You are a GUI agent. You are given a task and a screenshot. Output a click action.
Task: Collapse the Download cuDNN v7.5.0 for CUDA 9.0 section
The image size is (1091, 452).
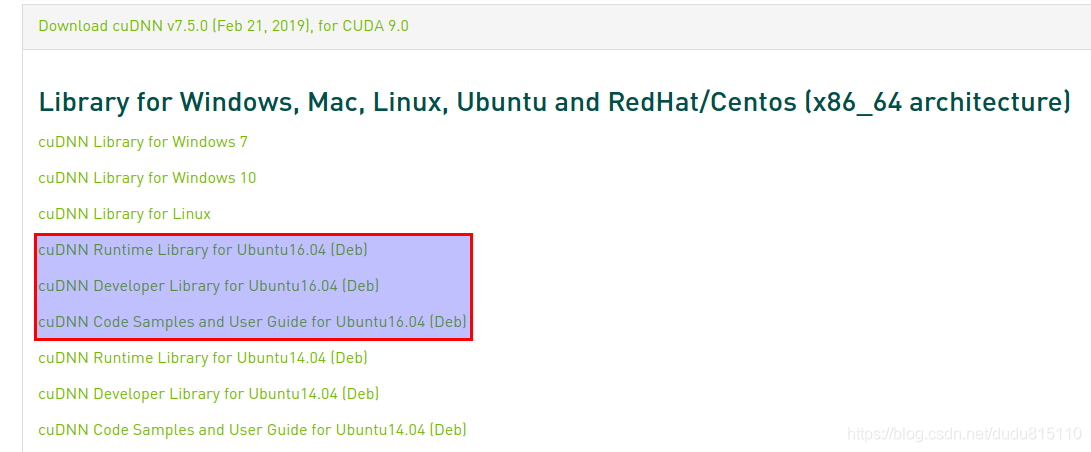tap(223, 26)
